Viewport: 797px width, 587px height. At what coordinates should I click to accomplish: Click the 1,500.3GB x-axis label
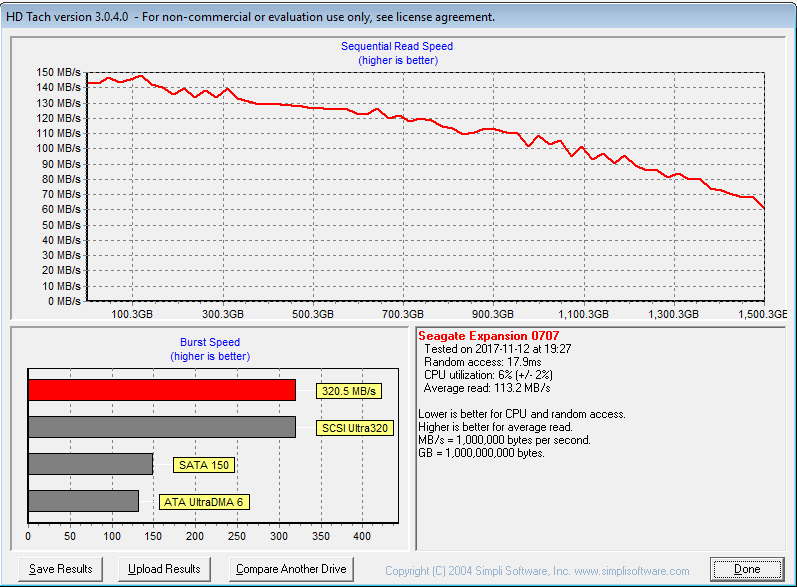764,314
